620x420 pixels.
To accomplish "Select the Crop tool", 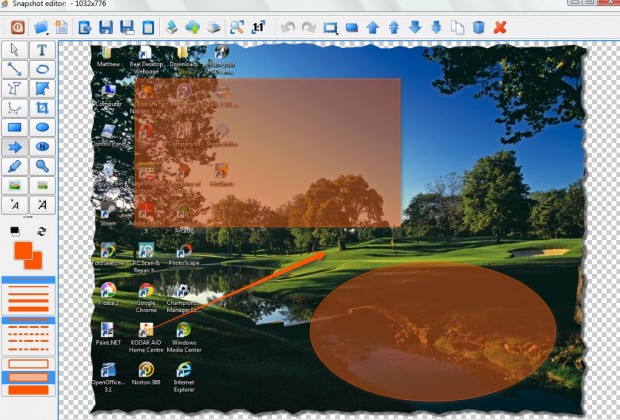I will (42, 108).
